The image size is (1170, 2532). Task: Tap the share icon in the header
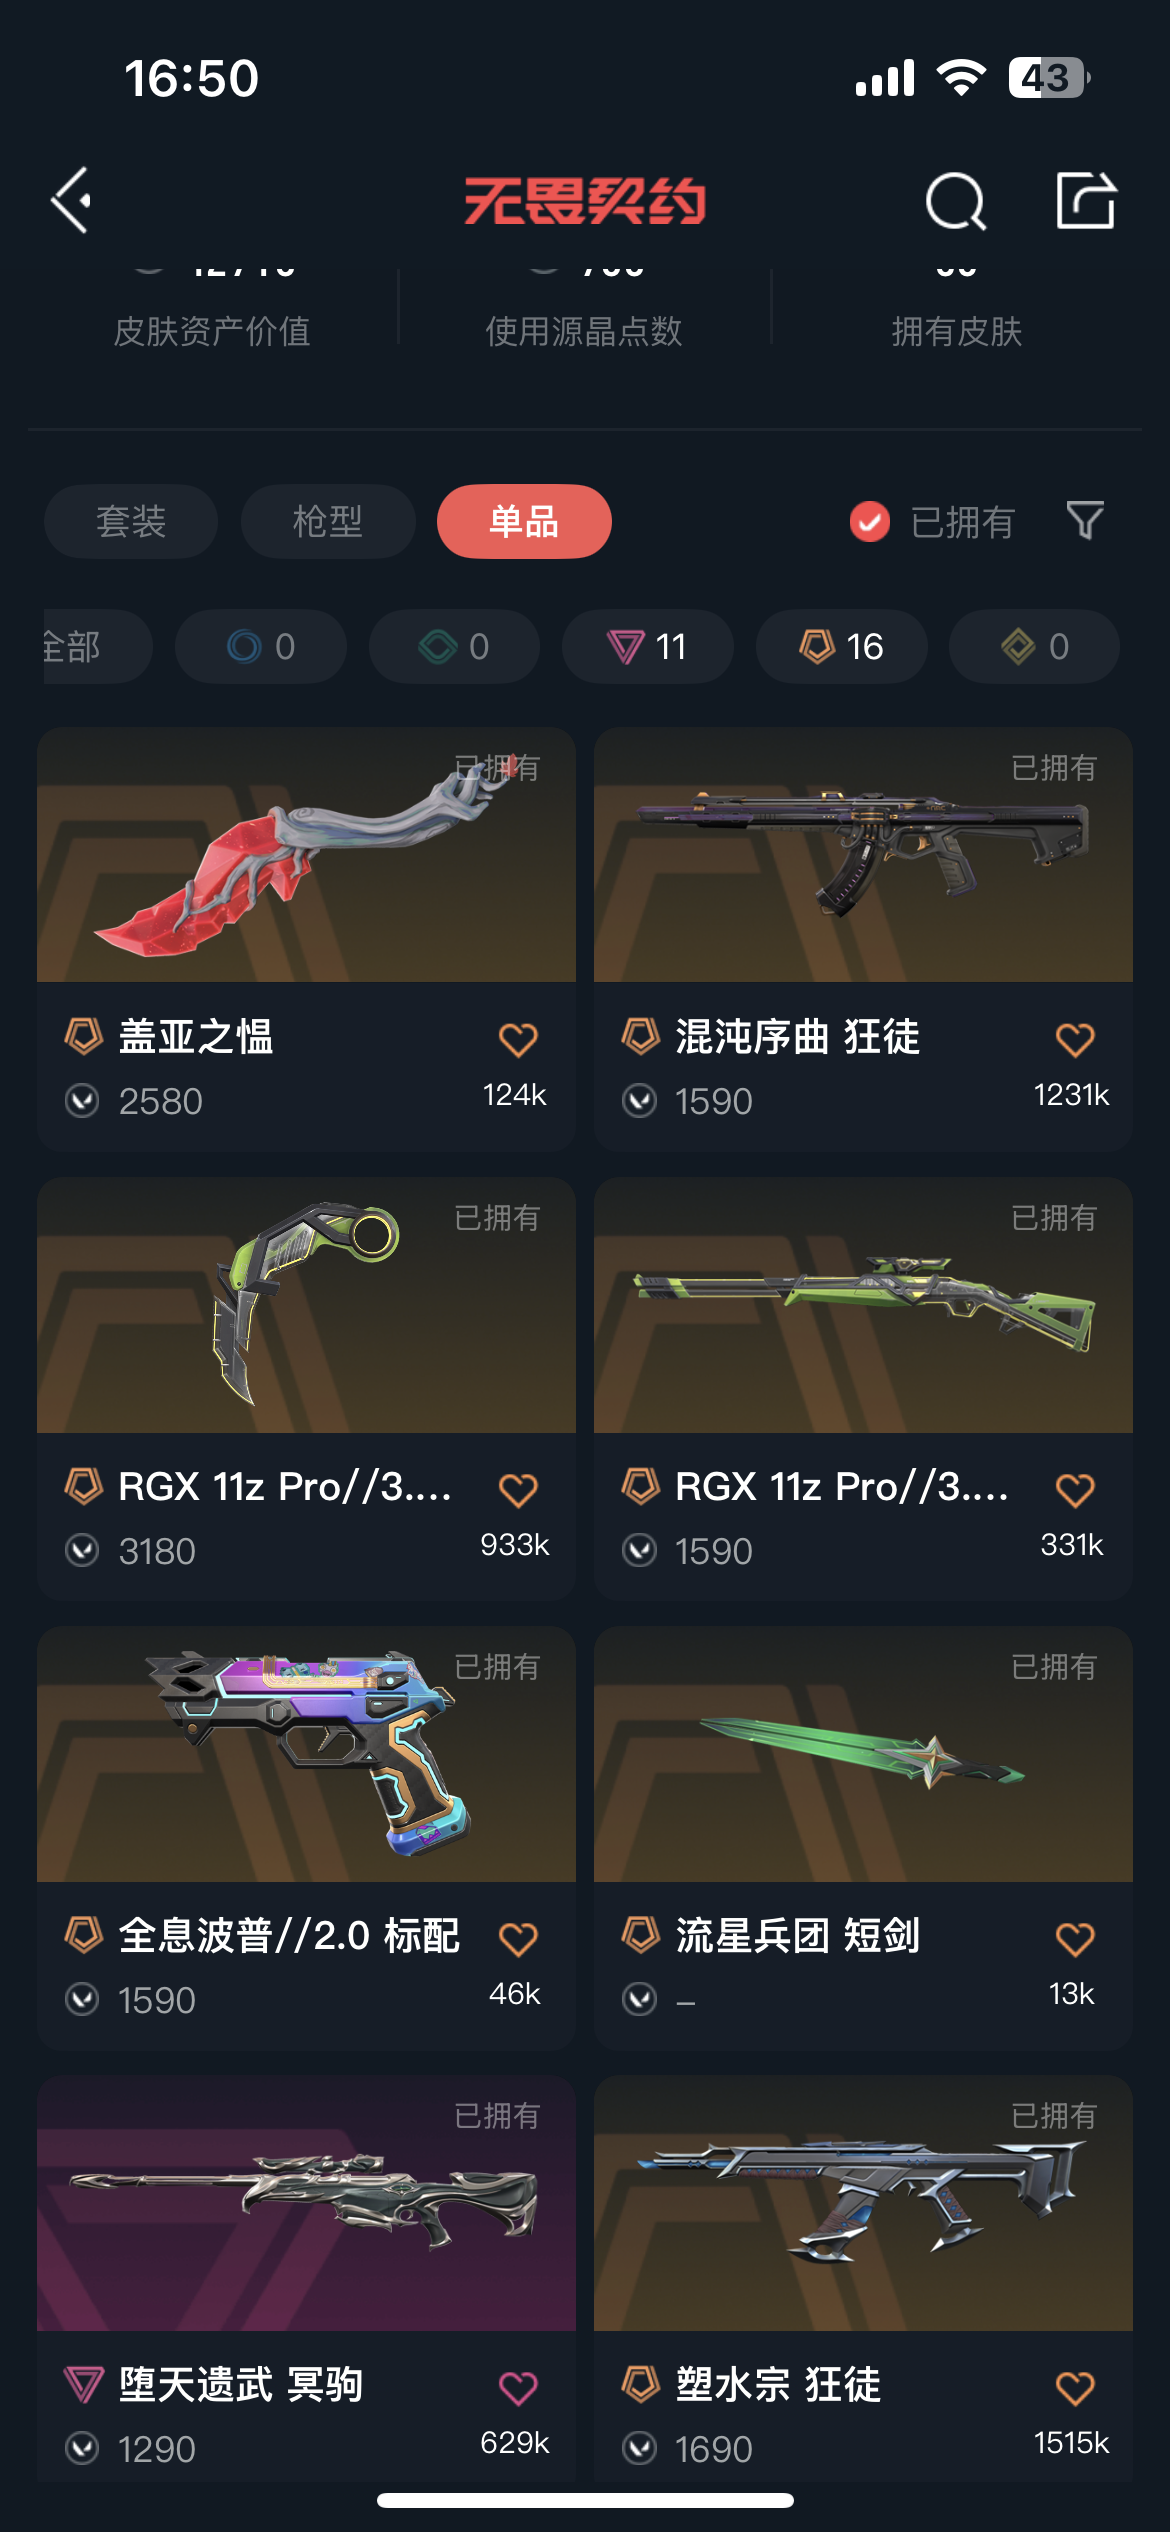pos(1086,200)
